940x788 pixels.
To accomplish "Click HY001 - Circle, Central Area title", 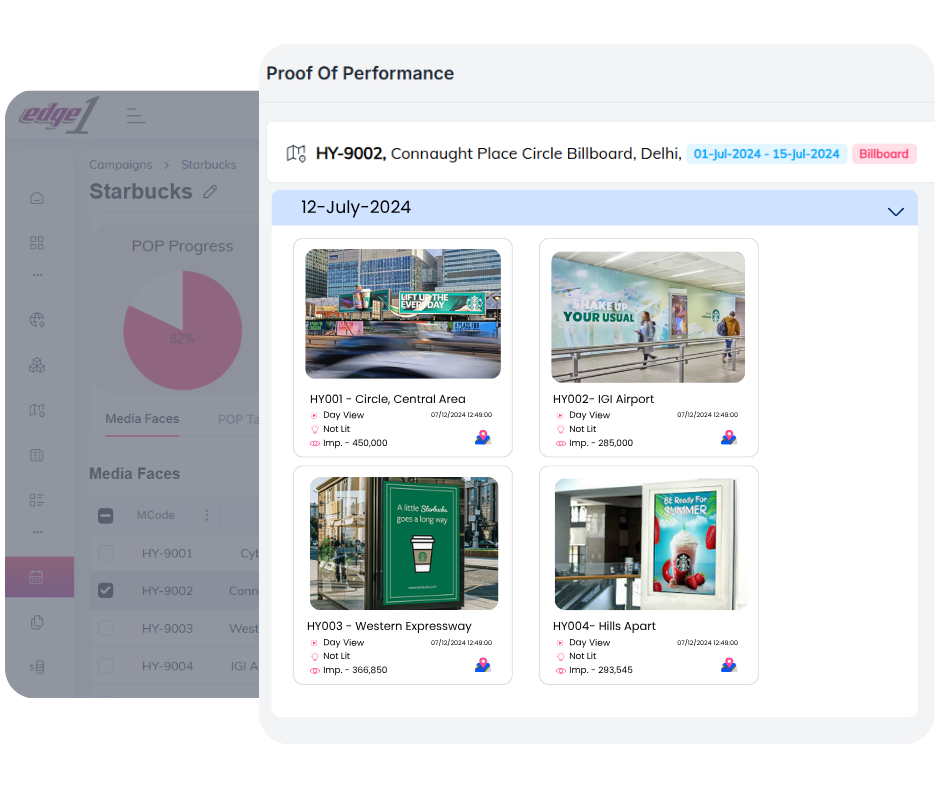I will tap(387, 399).
